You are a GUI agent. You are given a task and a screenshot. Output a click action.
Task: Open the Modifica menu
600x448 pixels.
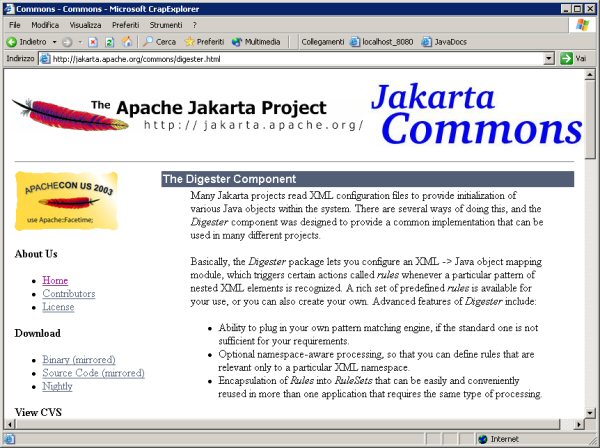tap(45, 25)
